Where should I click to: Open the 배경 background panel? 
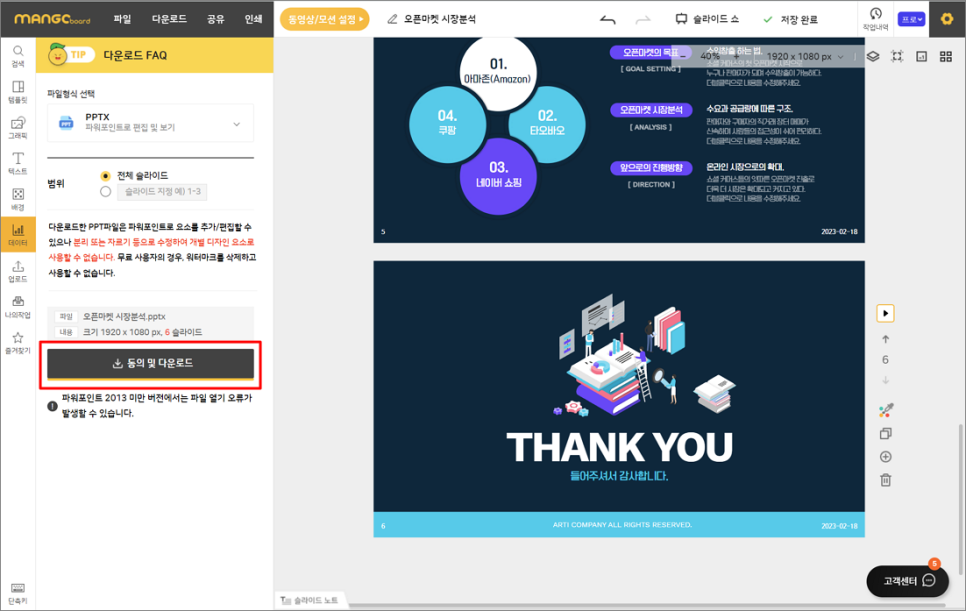[18, 199]
